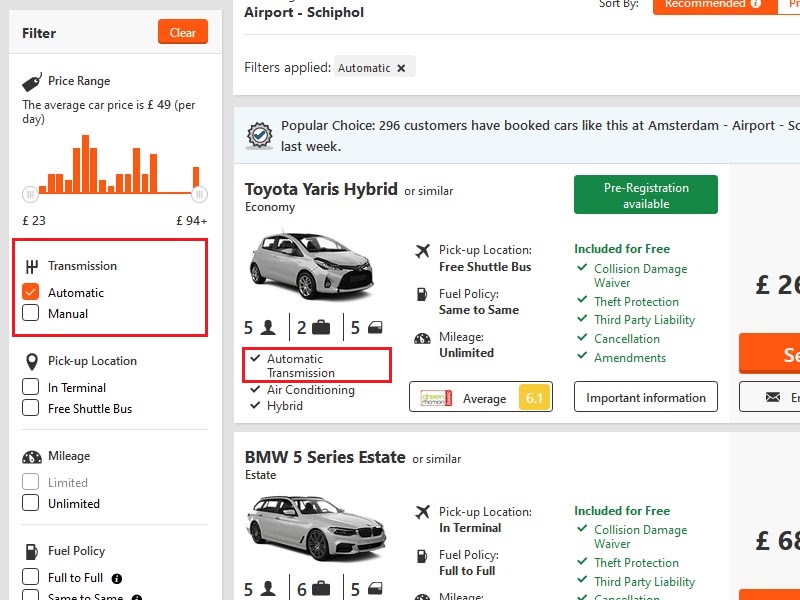Check the Full to Full checkbox
The image size is (800, 600).
pyautogui.click(x=31, y=577)
